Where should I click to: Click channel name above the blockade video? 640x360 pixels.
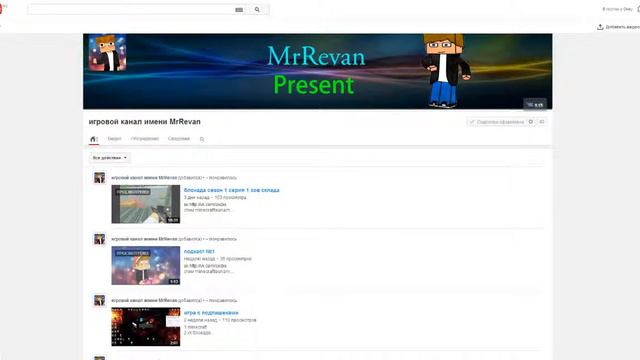point(144,178)
